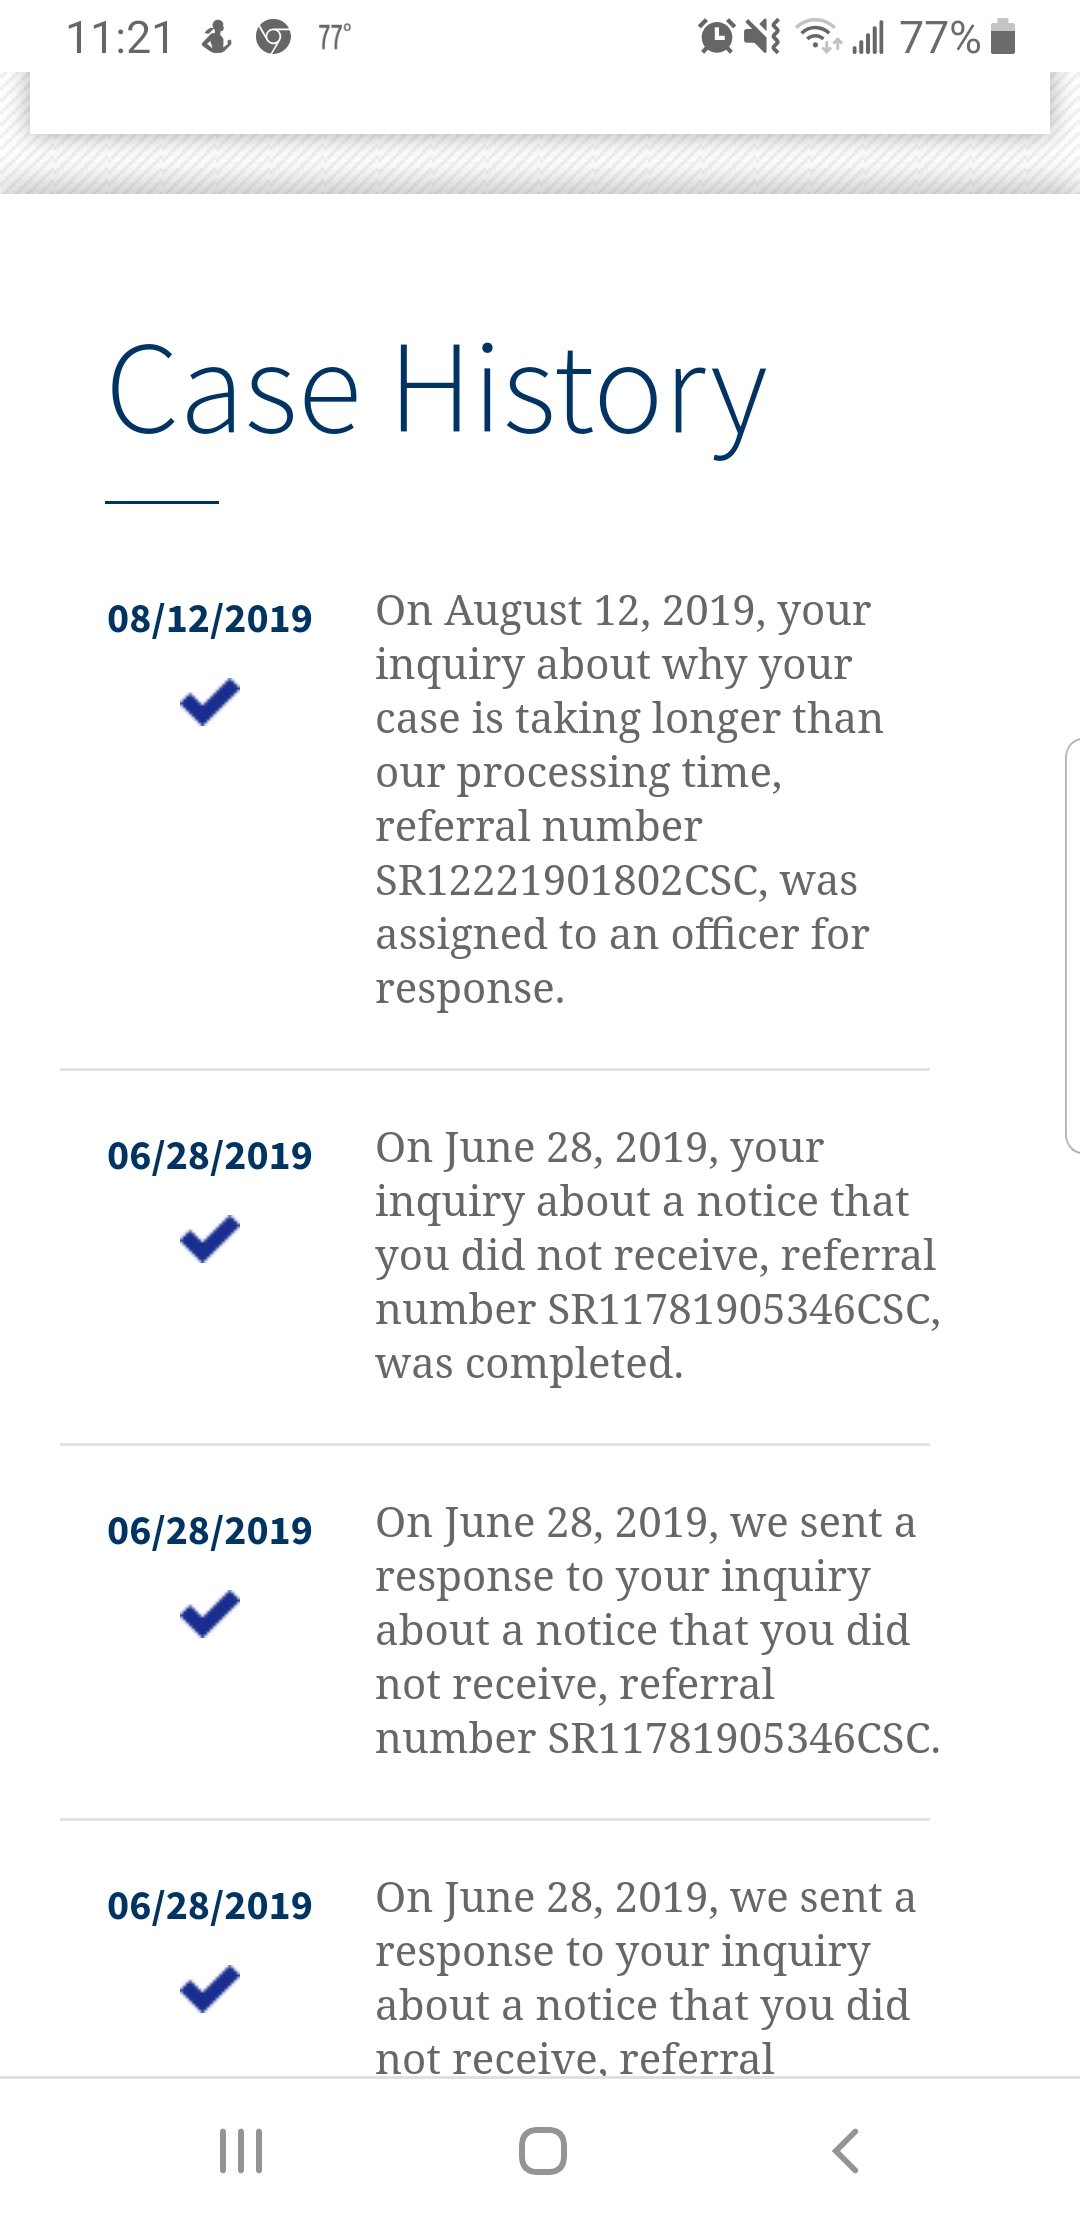Tap the cell signal strength icon
The width and height of the screenshot is (1080, 2220).
pyautogui.click(x=868, y=38)
